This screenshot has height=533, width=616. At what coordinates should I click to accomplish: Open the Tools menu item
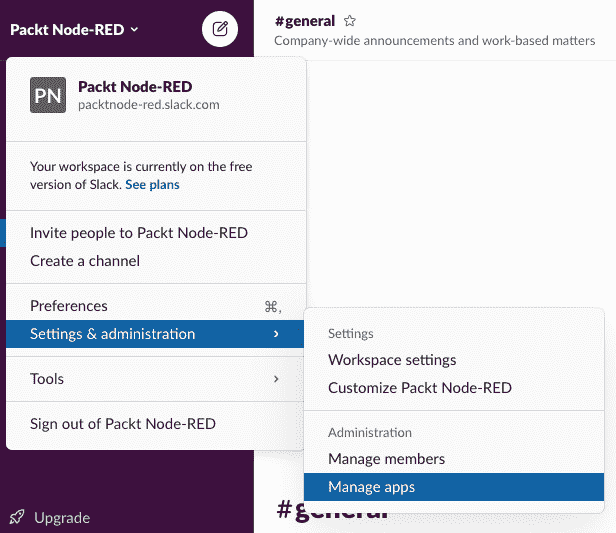(x=155, y=379)
